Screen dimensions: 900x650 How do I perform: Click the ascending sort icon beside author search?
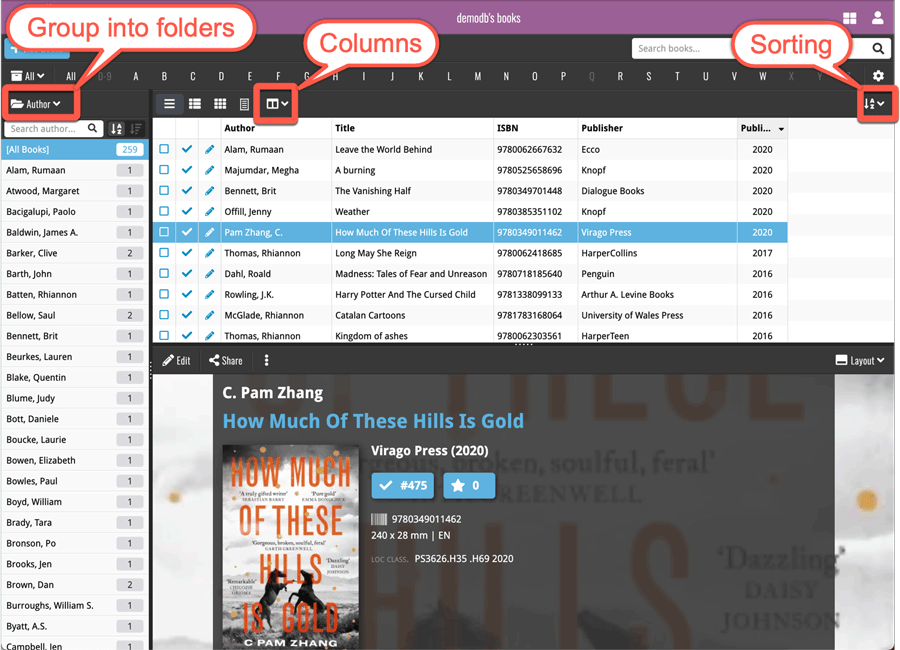tap(116, 128)
